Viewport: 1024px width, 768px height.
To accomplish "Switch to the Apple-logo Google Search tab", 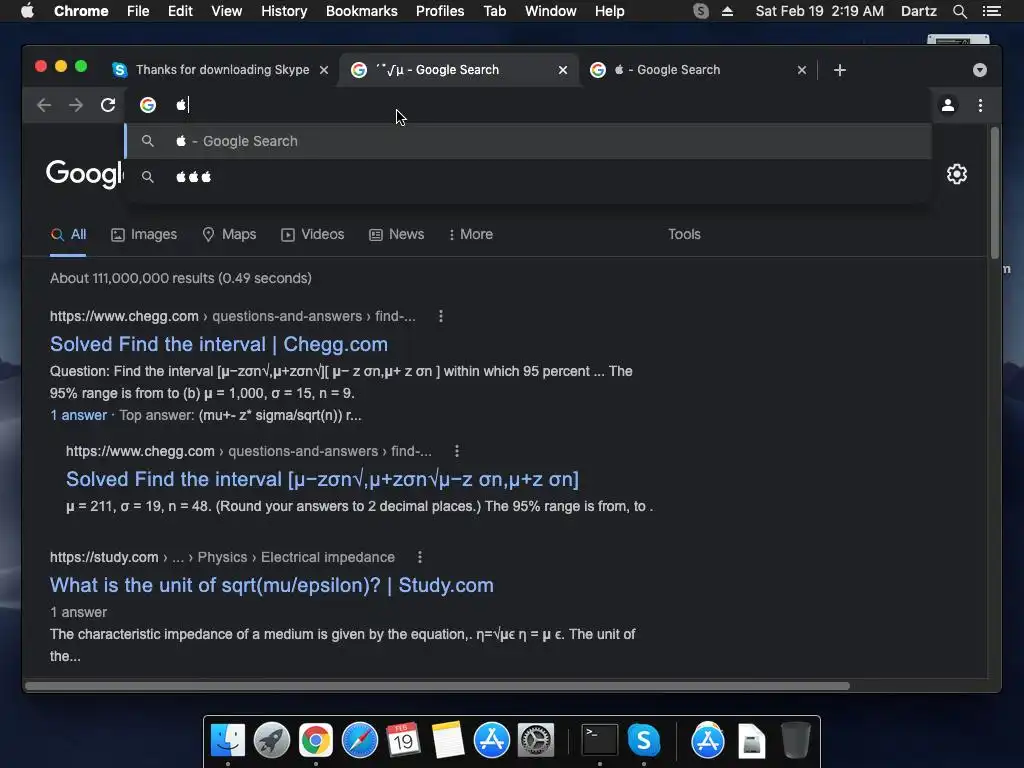I will click(692, 70).
